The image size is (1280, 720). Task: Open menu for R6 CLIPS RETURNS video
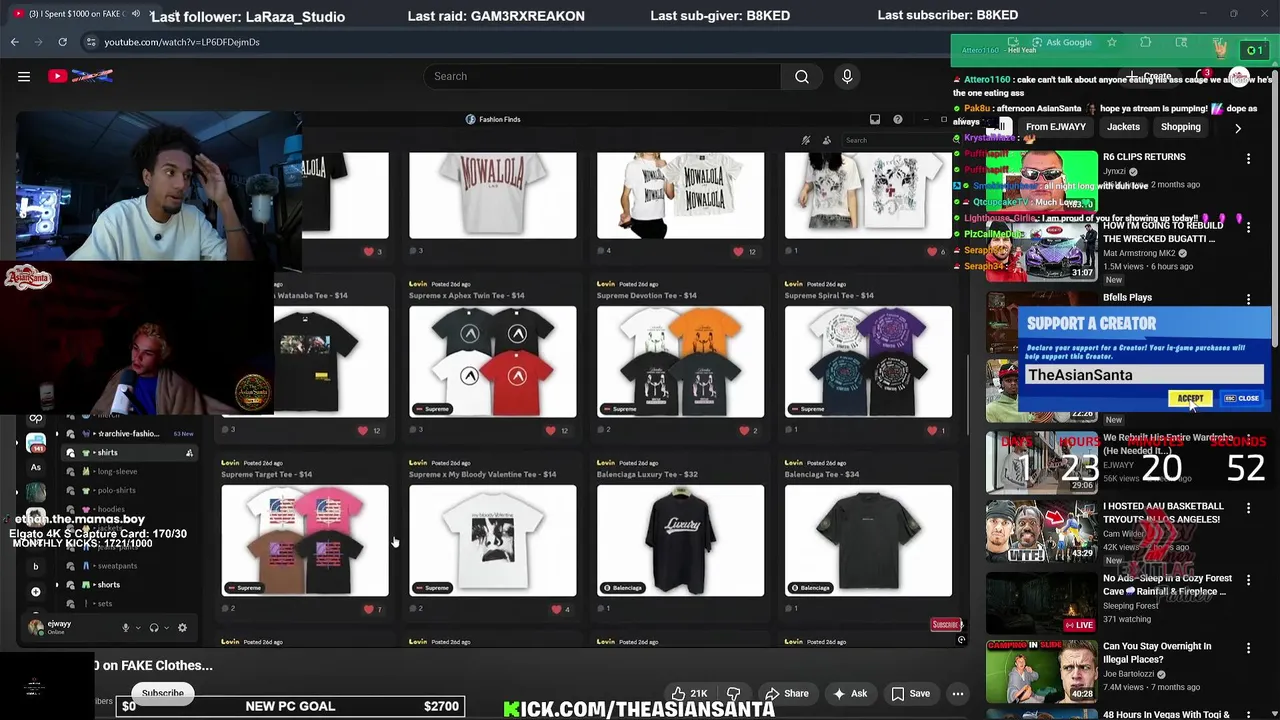click(x=1248, y=158)
